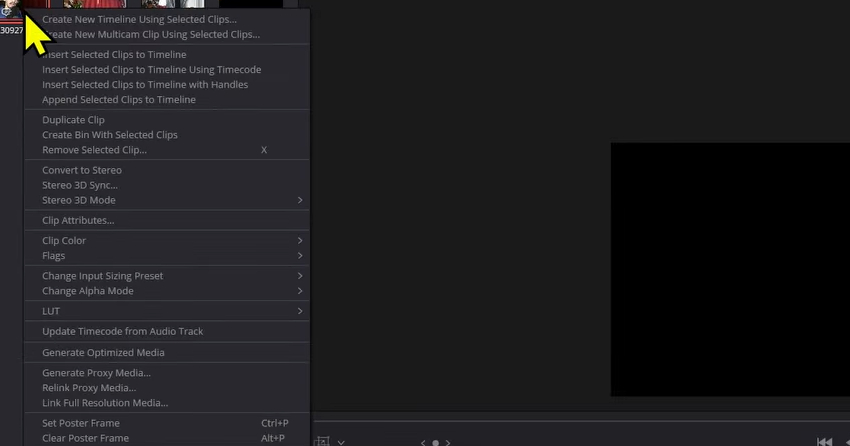Click the black viewer preview area
The height and width of the screenshot is (446, 850).
point(730,269)
